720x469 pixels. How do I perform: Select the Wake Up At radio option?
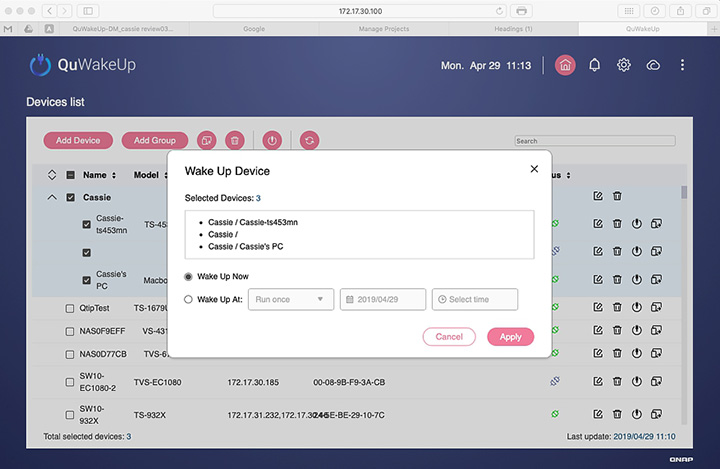pyautogui.click(x=190, y=299)
